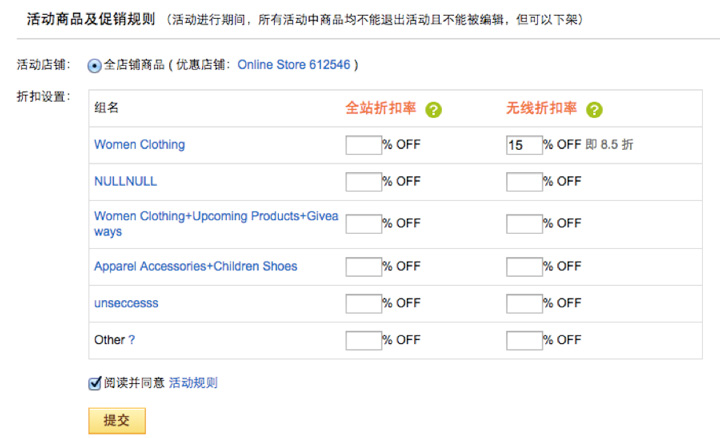The height and width of the screenshot is (438, 720).
Task: Open the Online Store 612546 link
Action: point(294,65)
